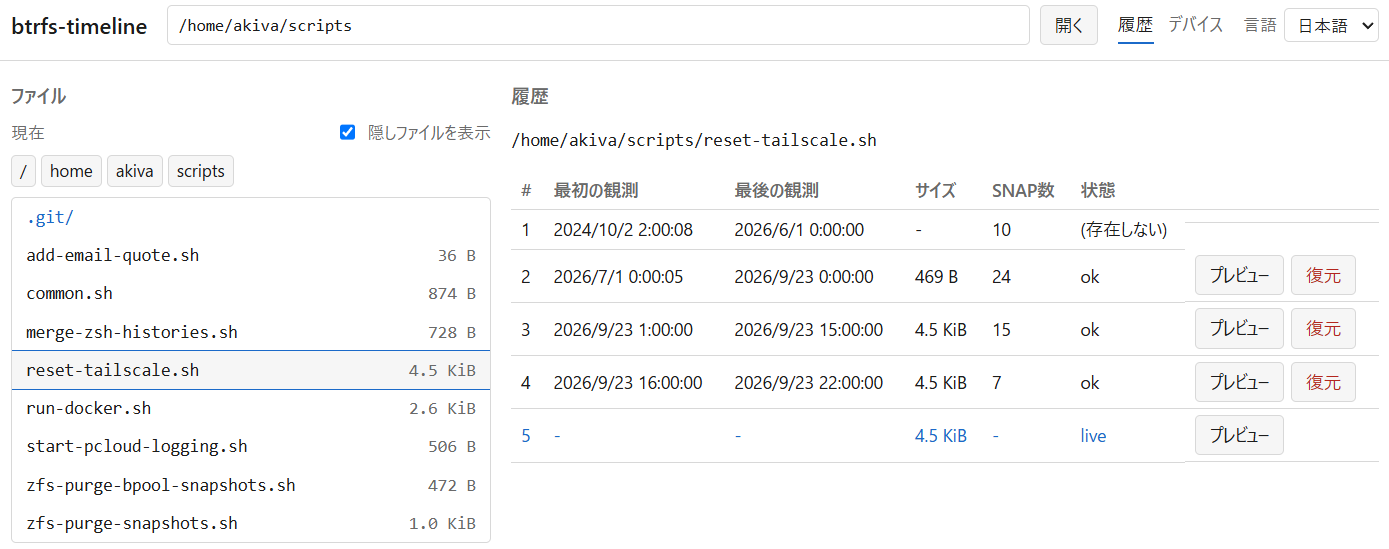Screen dimensions: 1389x549
Task: Select zfs-purge-bpool-snapshots.sh in file list
Action: pos(251,485)
